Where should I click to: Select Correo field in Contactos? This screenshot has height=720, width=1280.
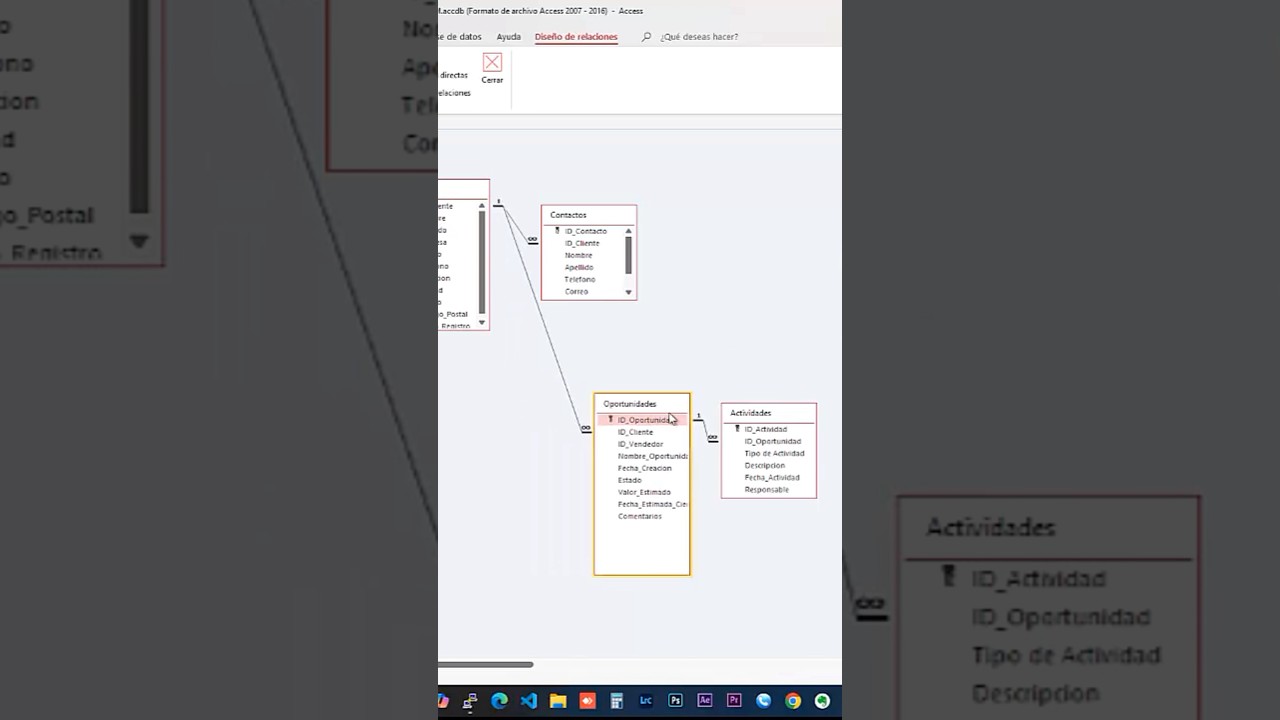pos(576,291)
